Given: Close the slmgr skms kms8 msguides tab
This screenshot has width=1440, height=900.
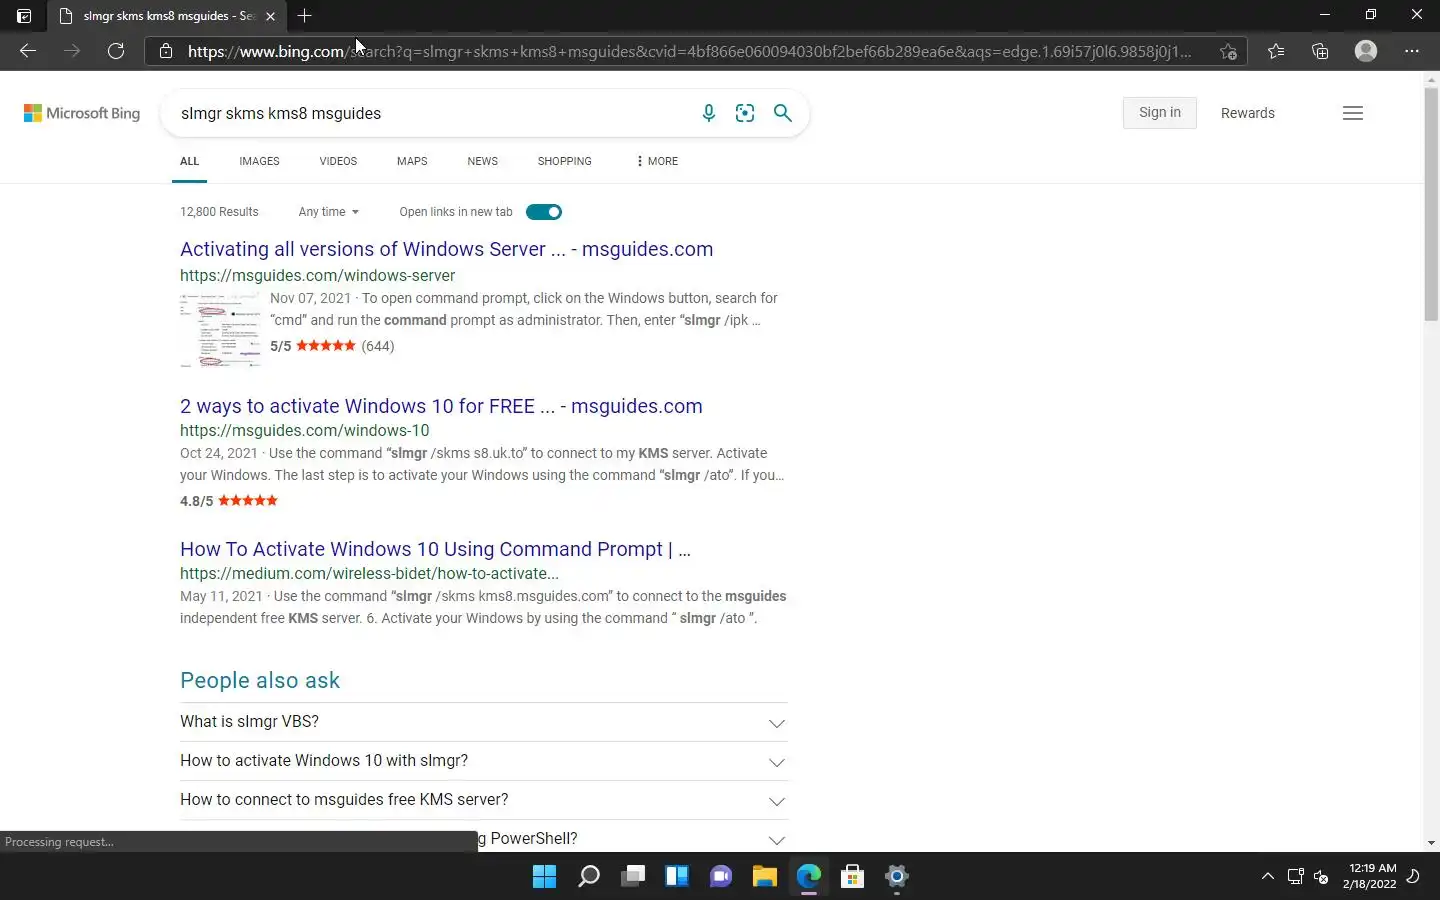Looking at the screenshot, I should [x=270, y=16].
